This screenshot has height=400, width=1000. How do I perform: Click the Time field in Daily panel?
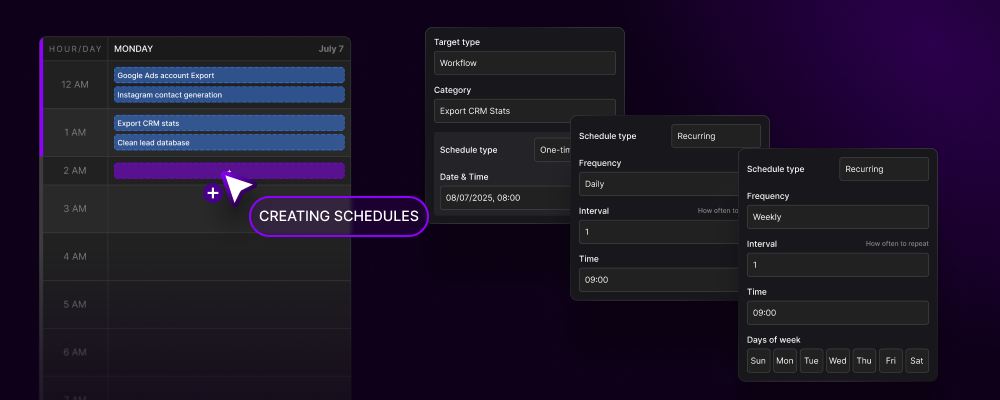[x=658, y=279]
